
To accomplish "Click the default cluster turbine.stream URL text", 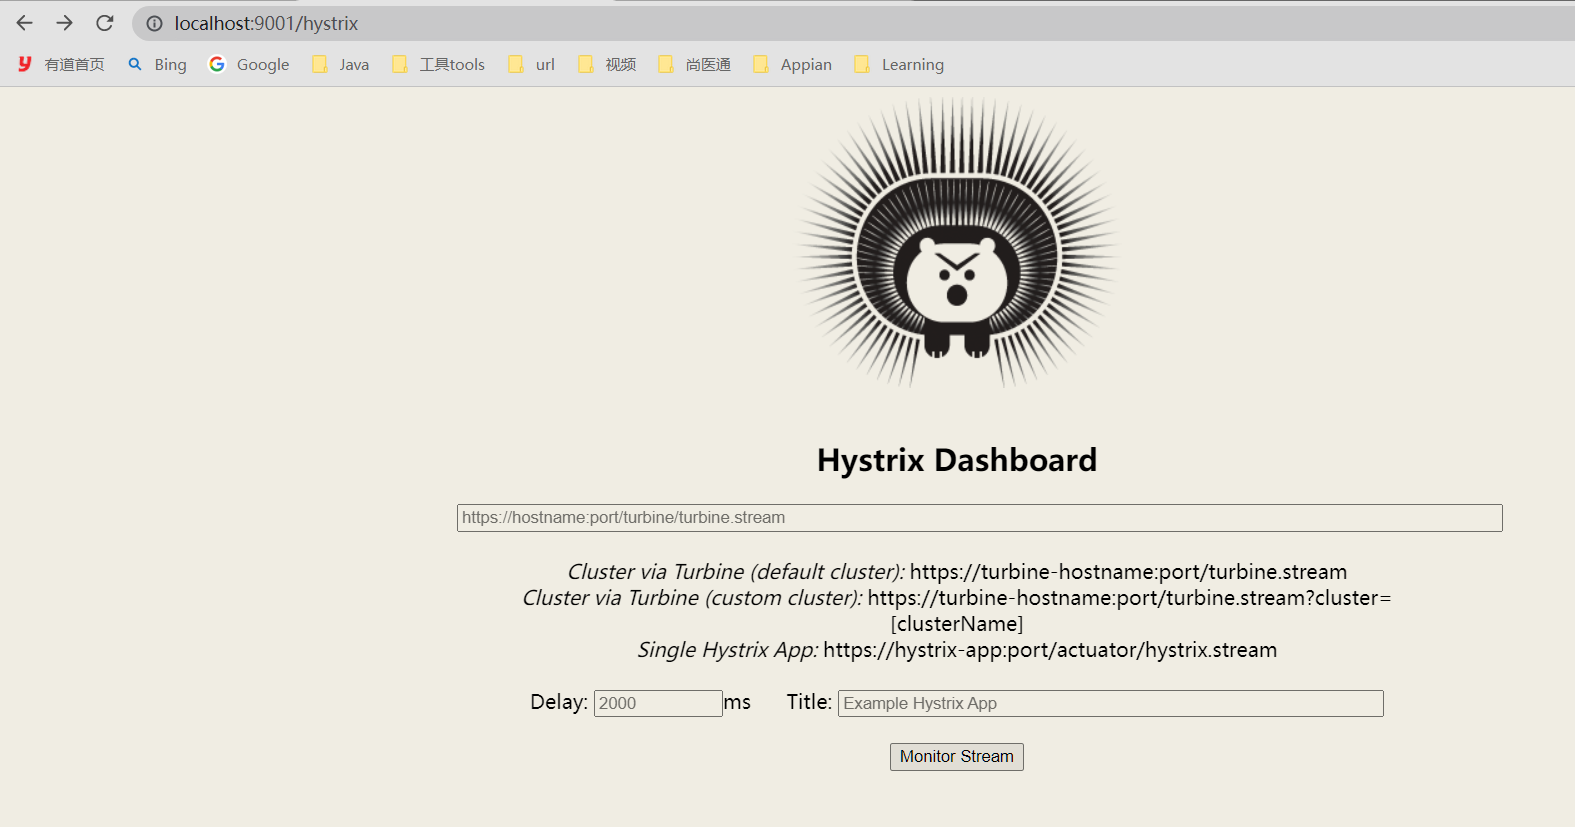I will [1128, 572].
